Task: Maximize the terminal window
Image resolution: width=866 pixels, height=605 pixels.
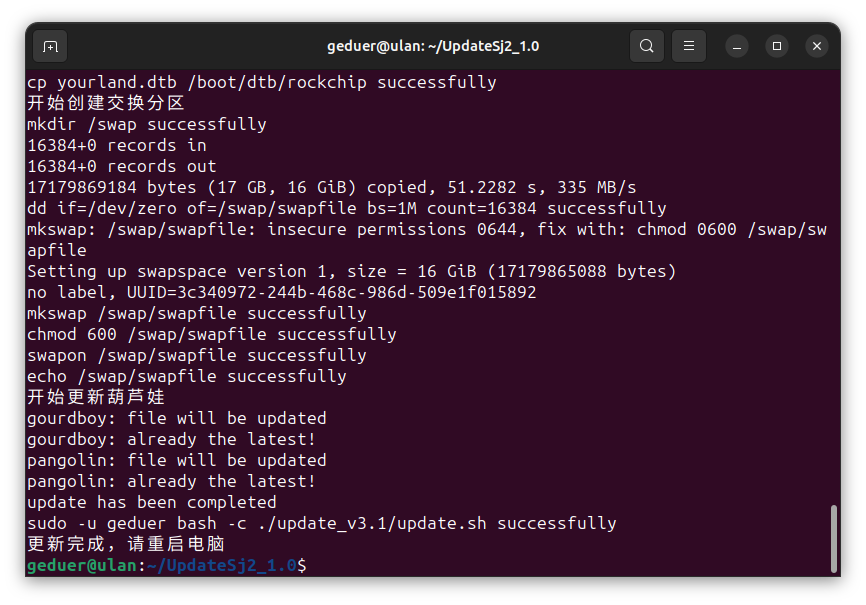Action: click(x=777, y=46)
